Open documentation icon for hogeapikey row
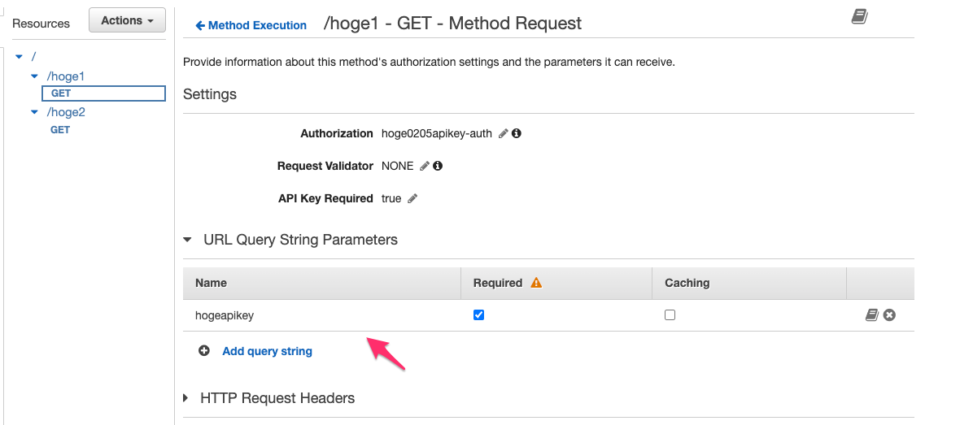This screenshot has width=960, height=425. (x=872, y=315)
